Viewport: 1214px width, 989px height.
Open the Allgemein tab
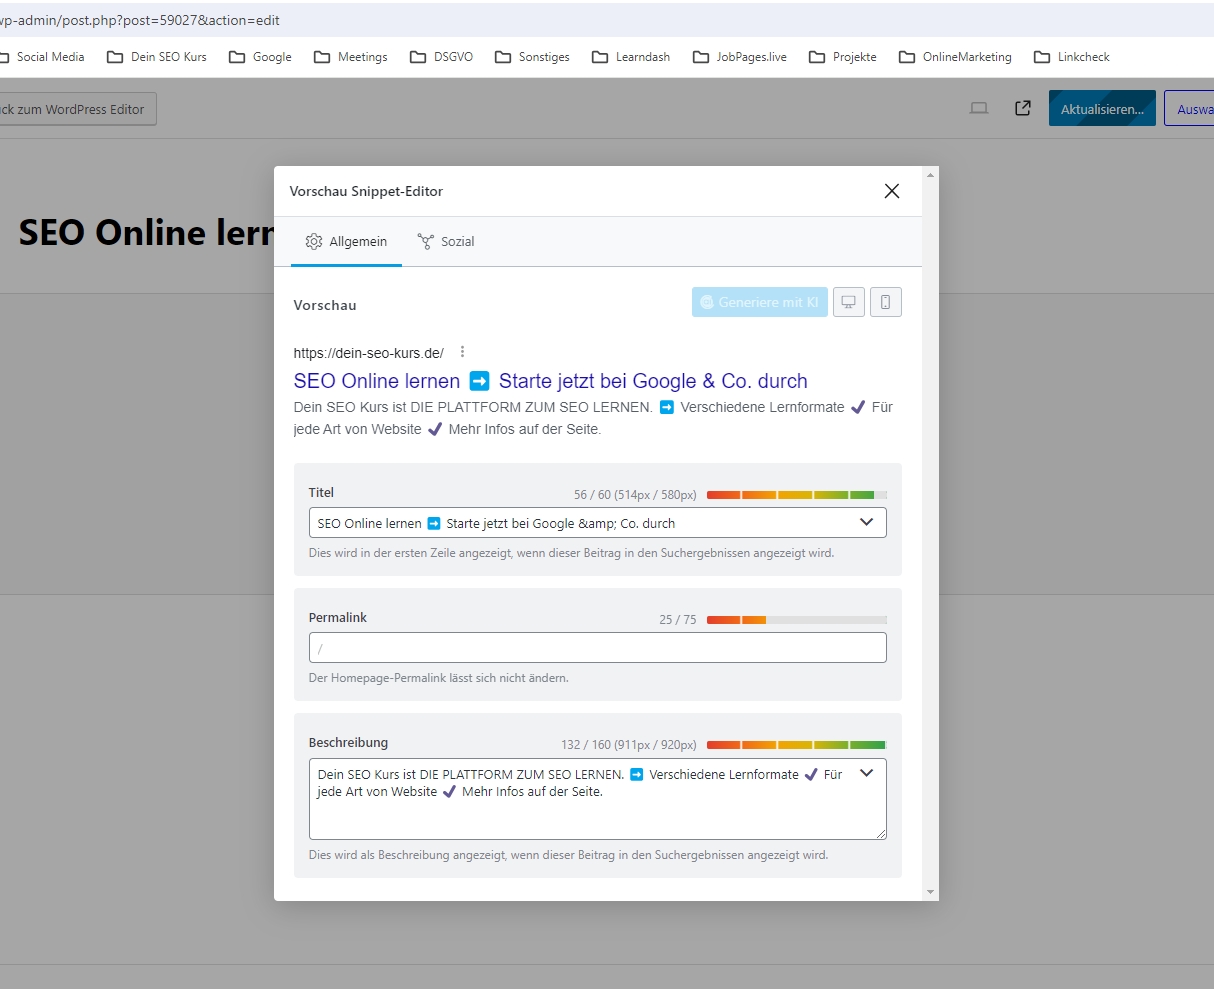346,242
